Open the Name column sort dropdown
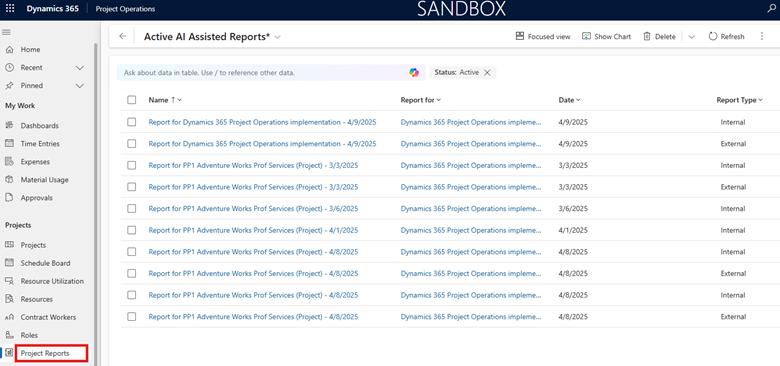This screenshot has width=780, height=366. click(180, 100)
